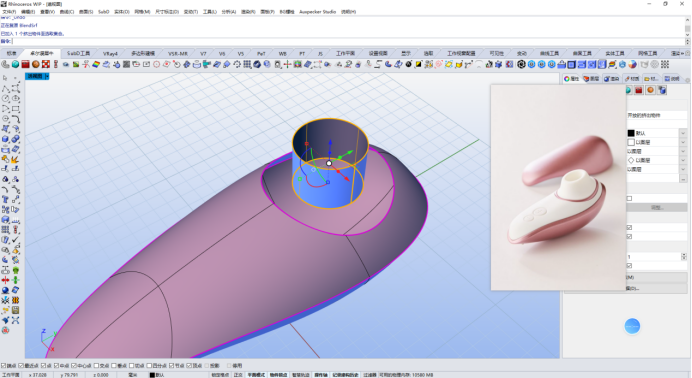Toggle the 中点 osnap checkbox
692x378 pixels.
[x=56, y=366]
